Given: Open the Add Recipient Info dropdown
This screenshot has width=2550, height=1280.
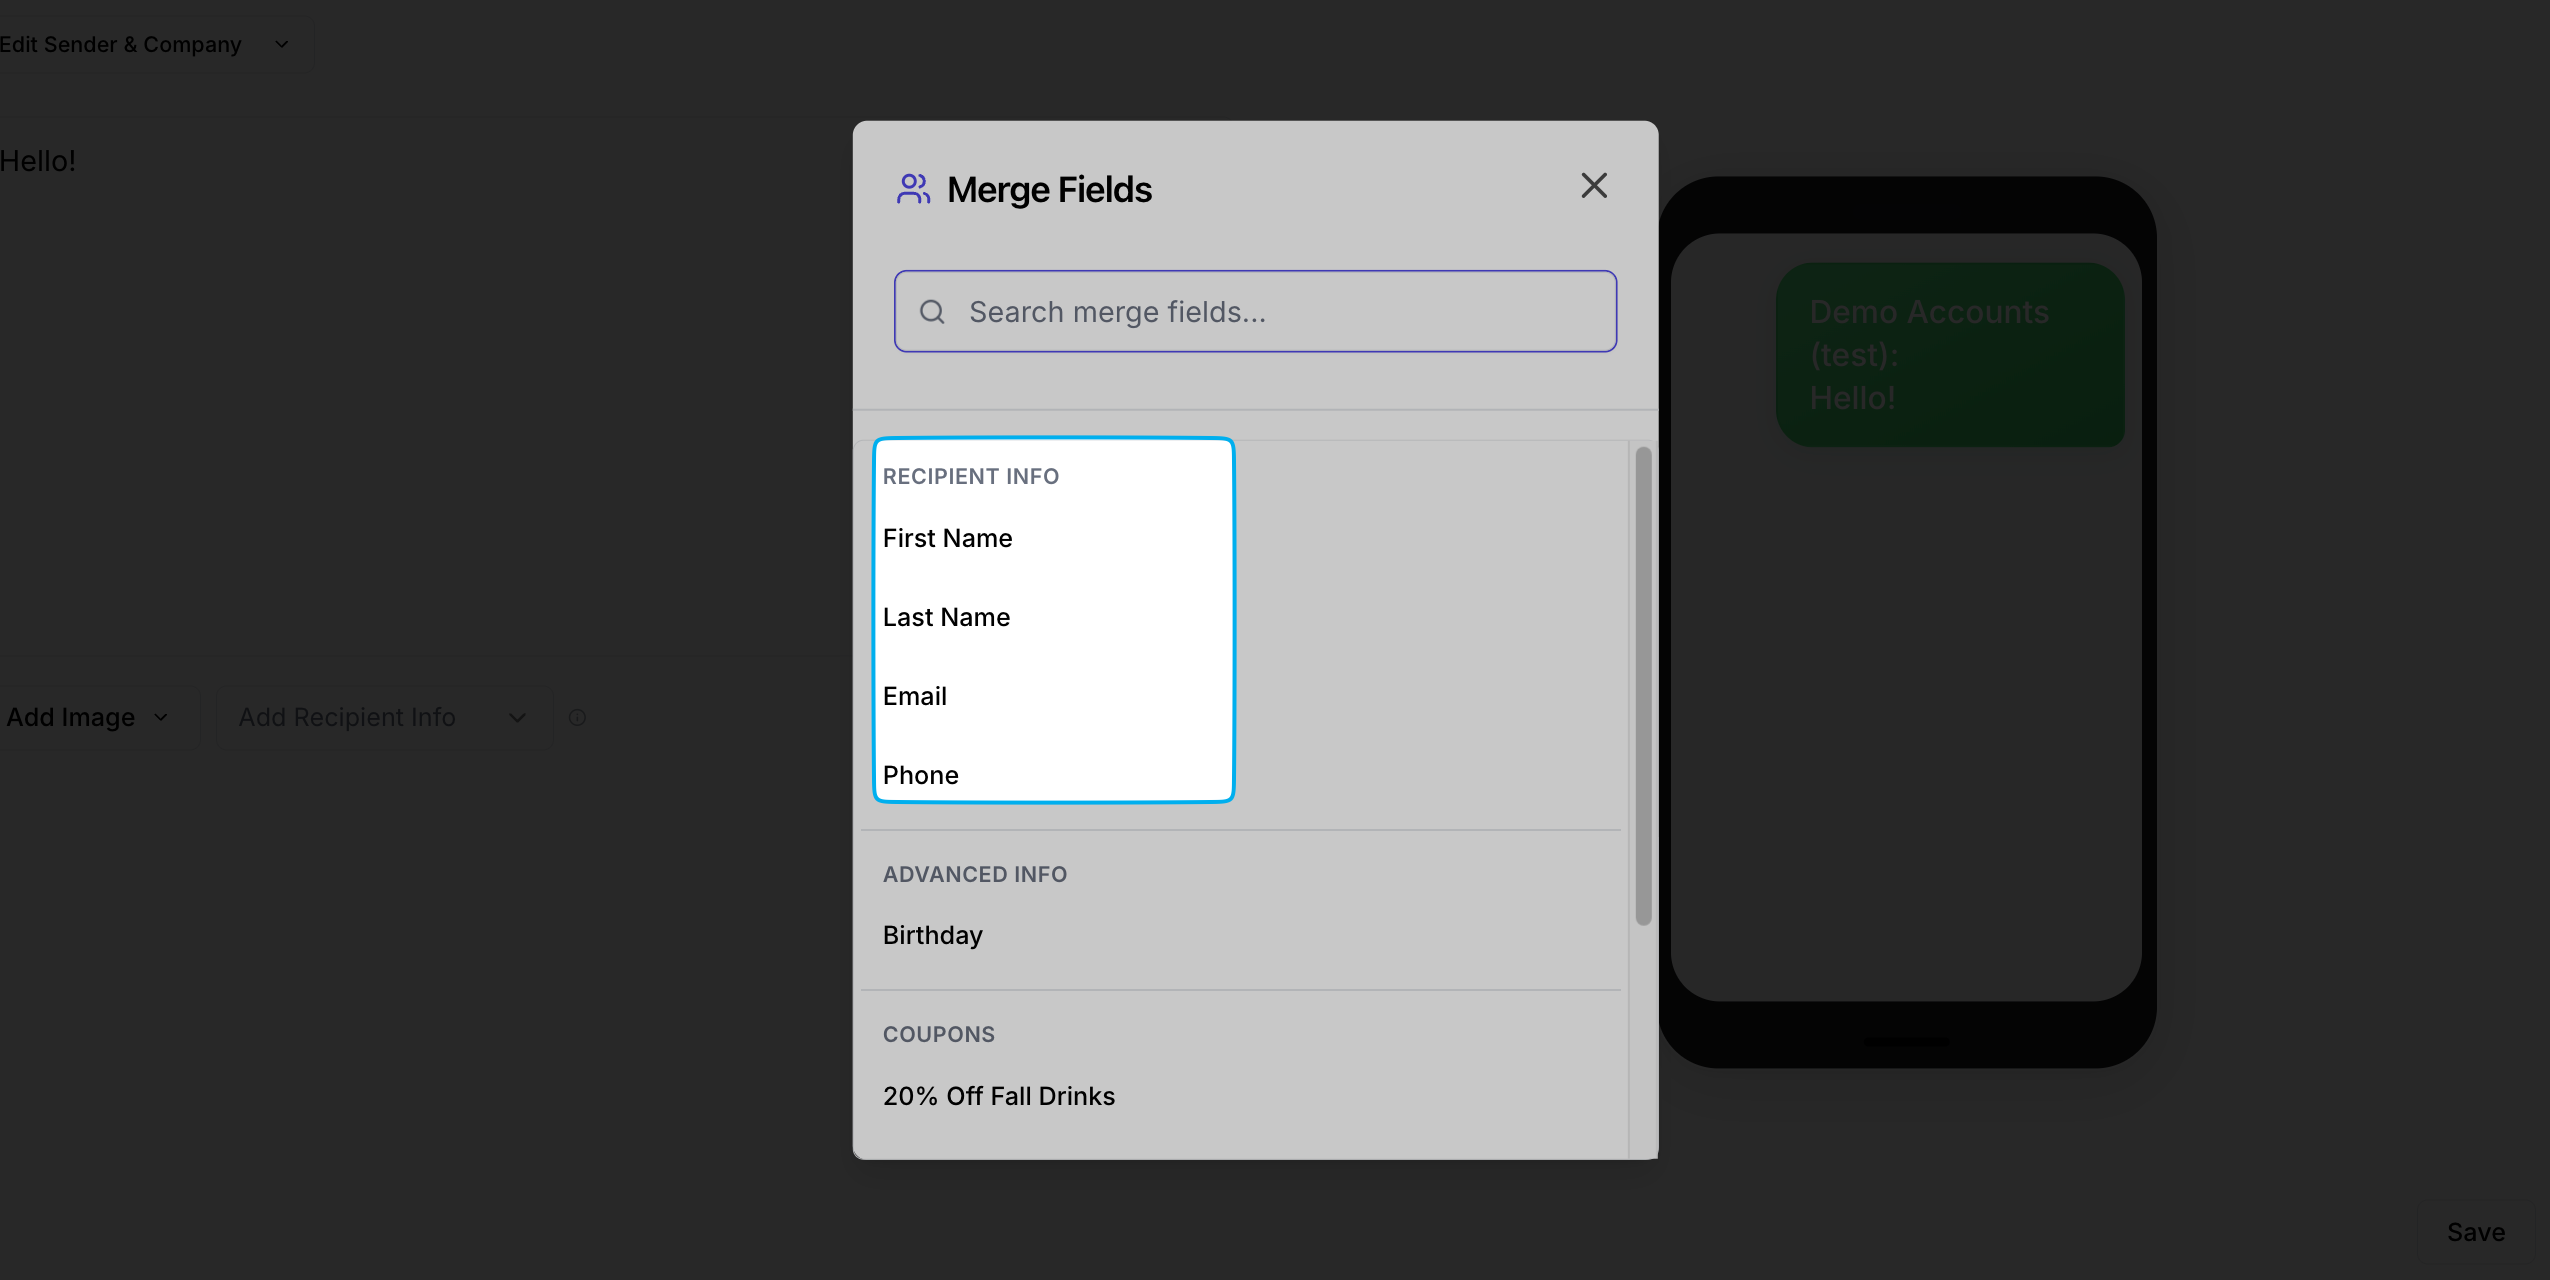Looking at the screenshot, I should 383,717.
